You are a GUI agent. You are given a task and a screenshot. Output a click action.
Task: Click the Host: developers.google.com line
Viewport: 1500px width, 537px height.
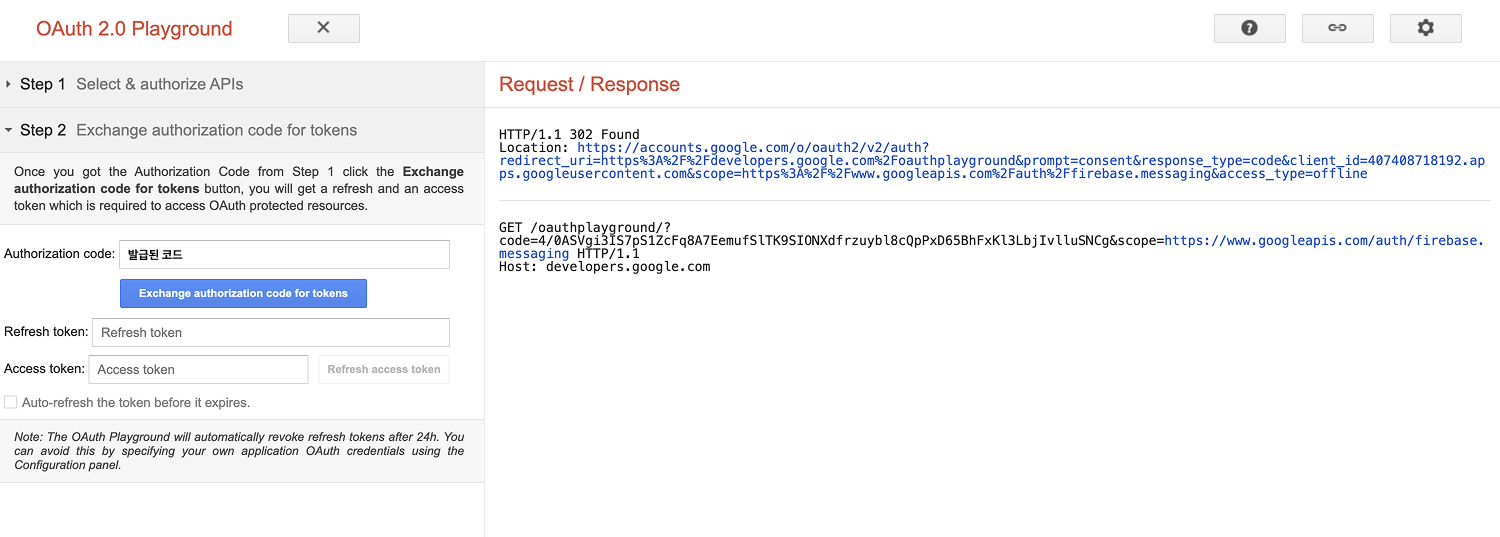[x=604, y=267]
